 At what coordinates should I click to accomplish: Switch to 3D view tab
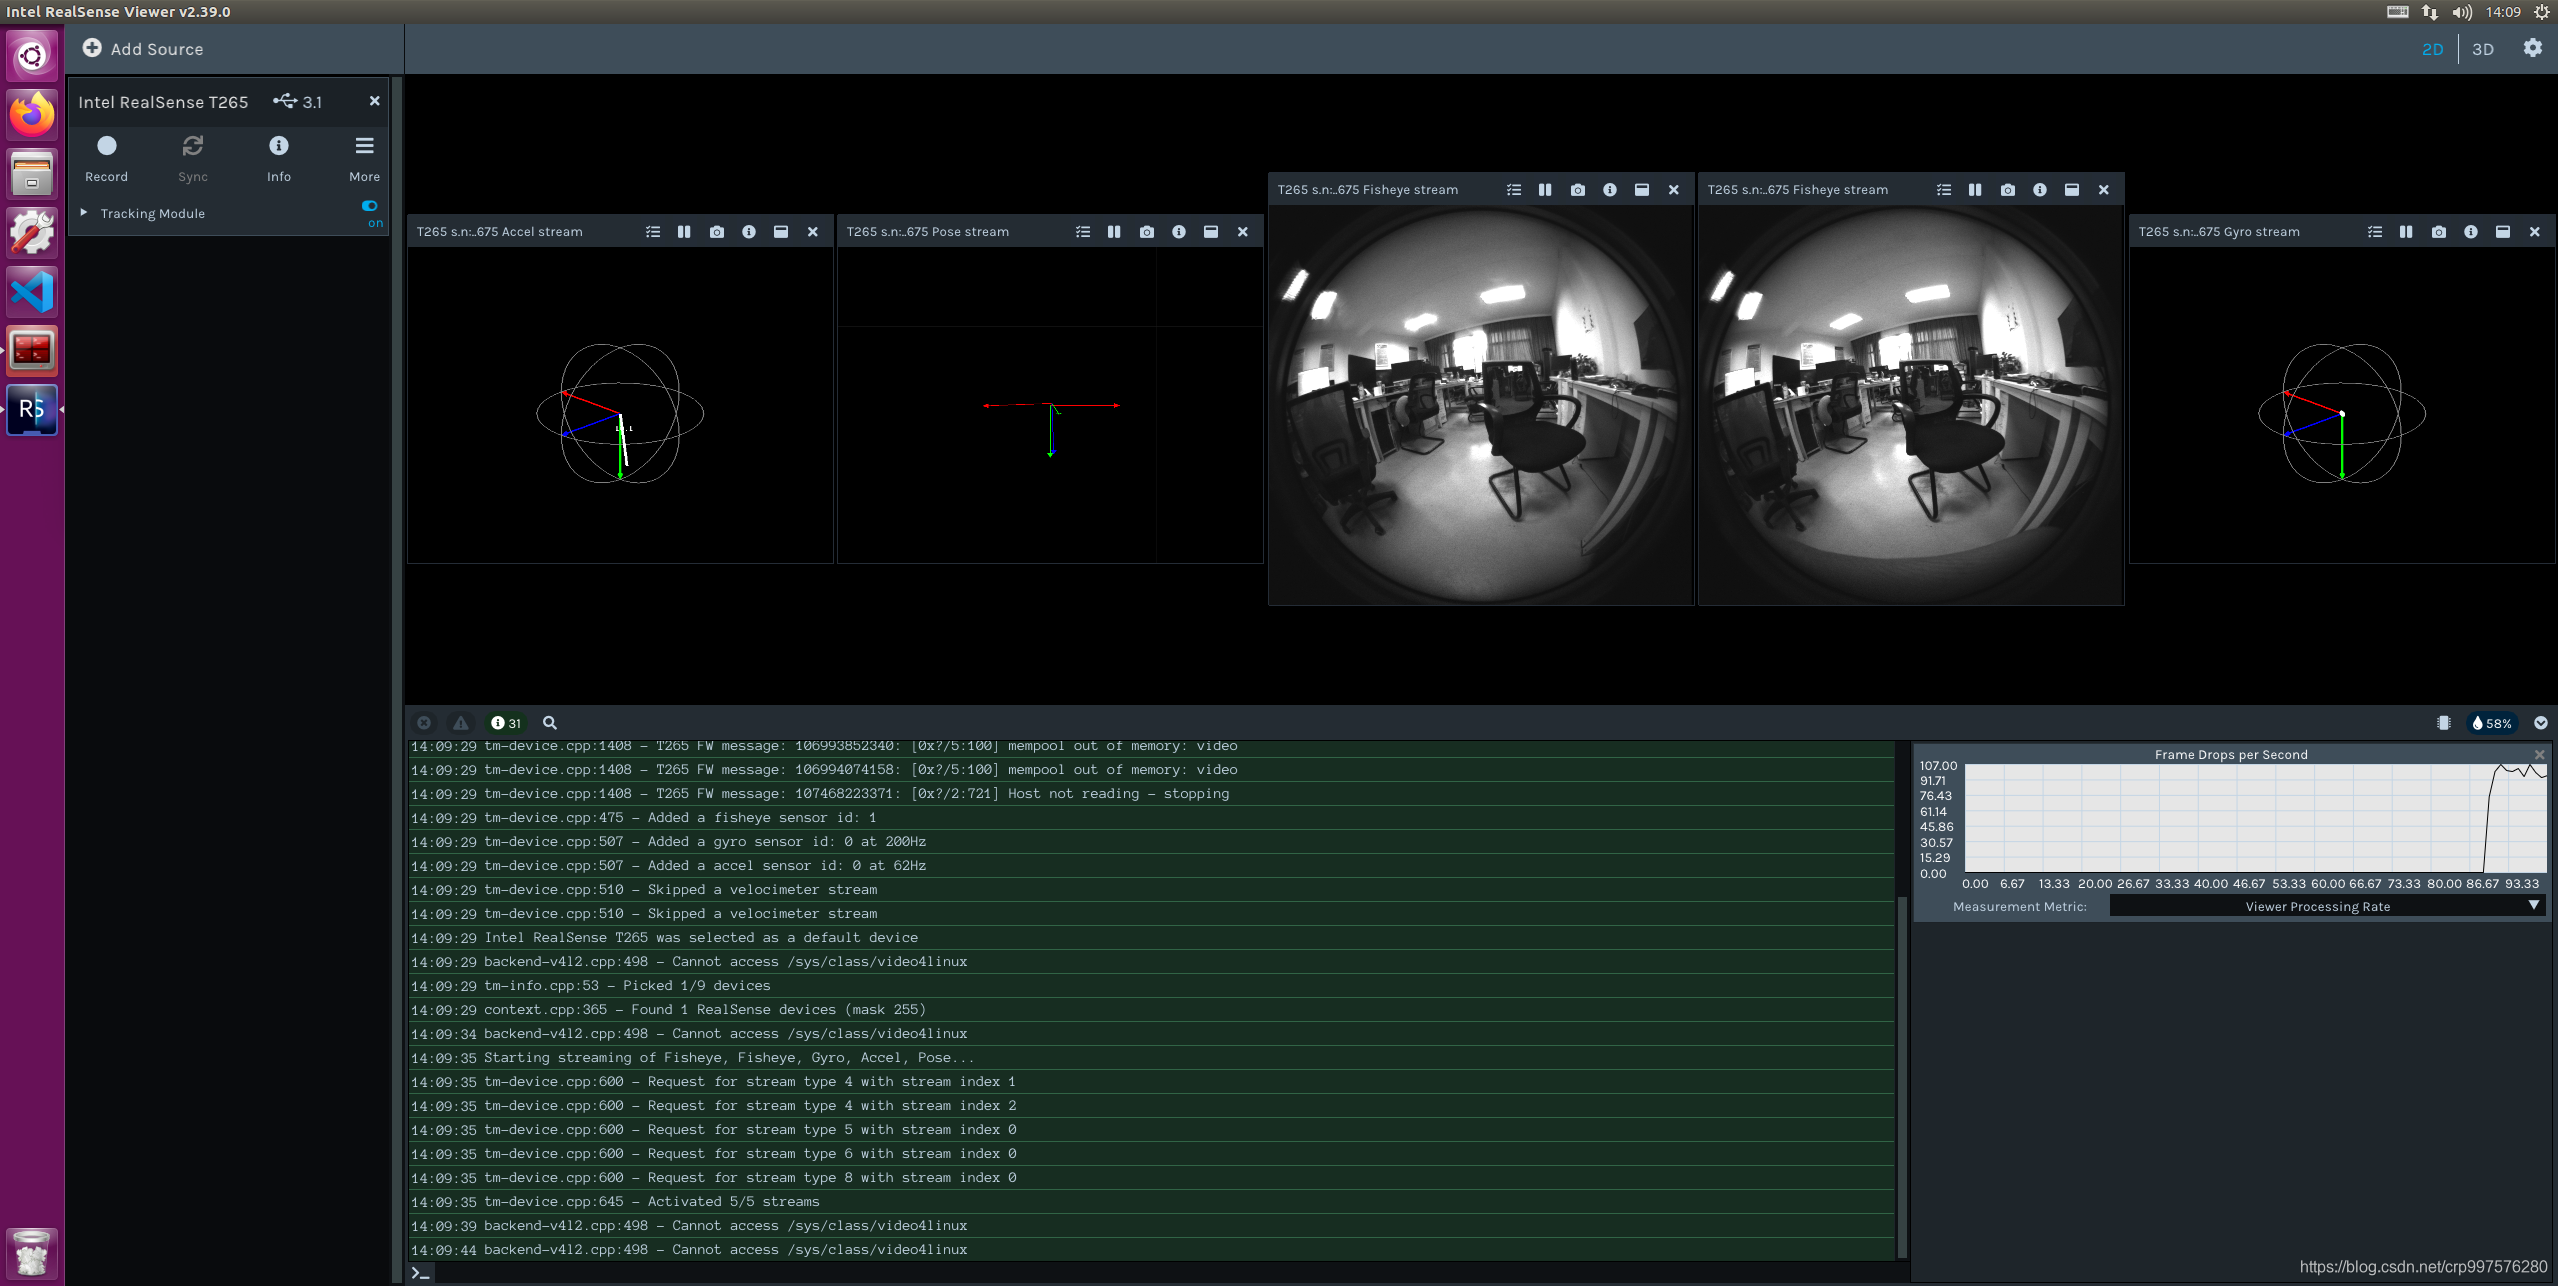[x=2482, y=49]
